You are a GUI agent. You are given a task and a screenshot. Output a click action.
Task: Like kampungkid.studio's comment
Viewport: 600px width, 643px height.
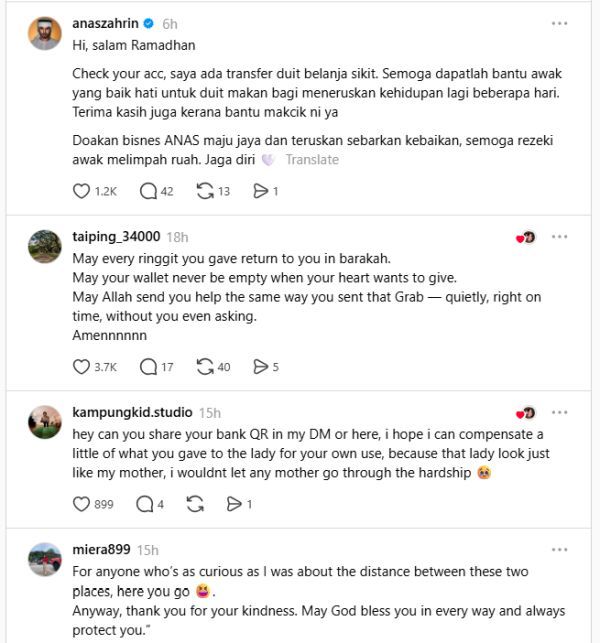(x=82, y=504)
